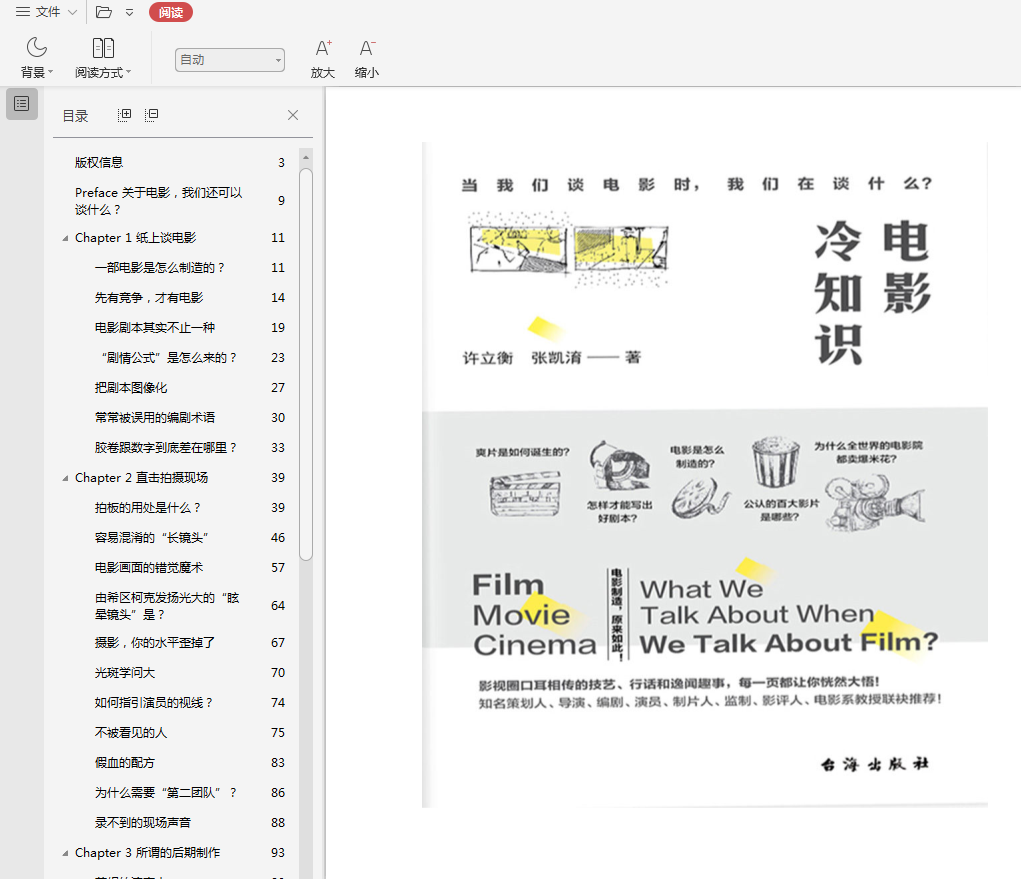Image resolution: width=1021 pixels, height=879 pixels.
Task: Expand the quick access dropdown arrow
Action: point(130,12)
